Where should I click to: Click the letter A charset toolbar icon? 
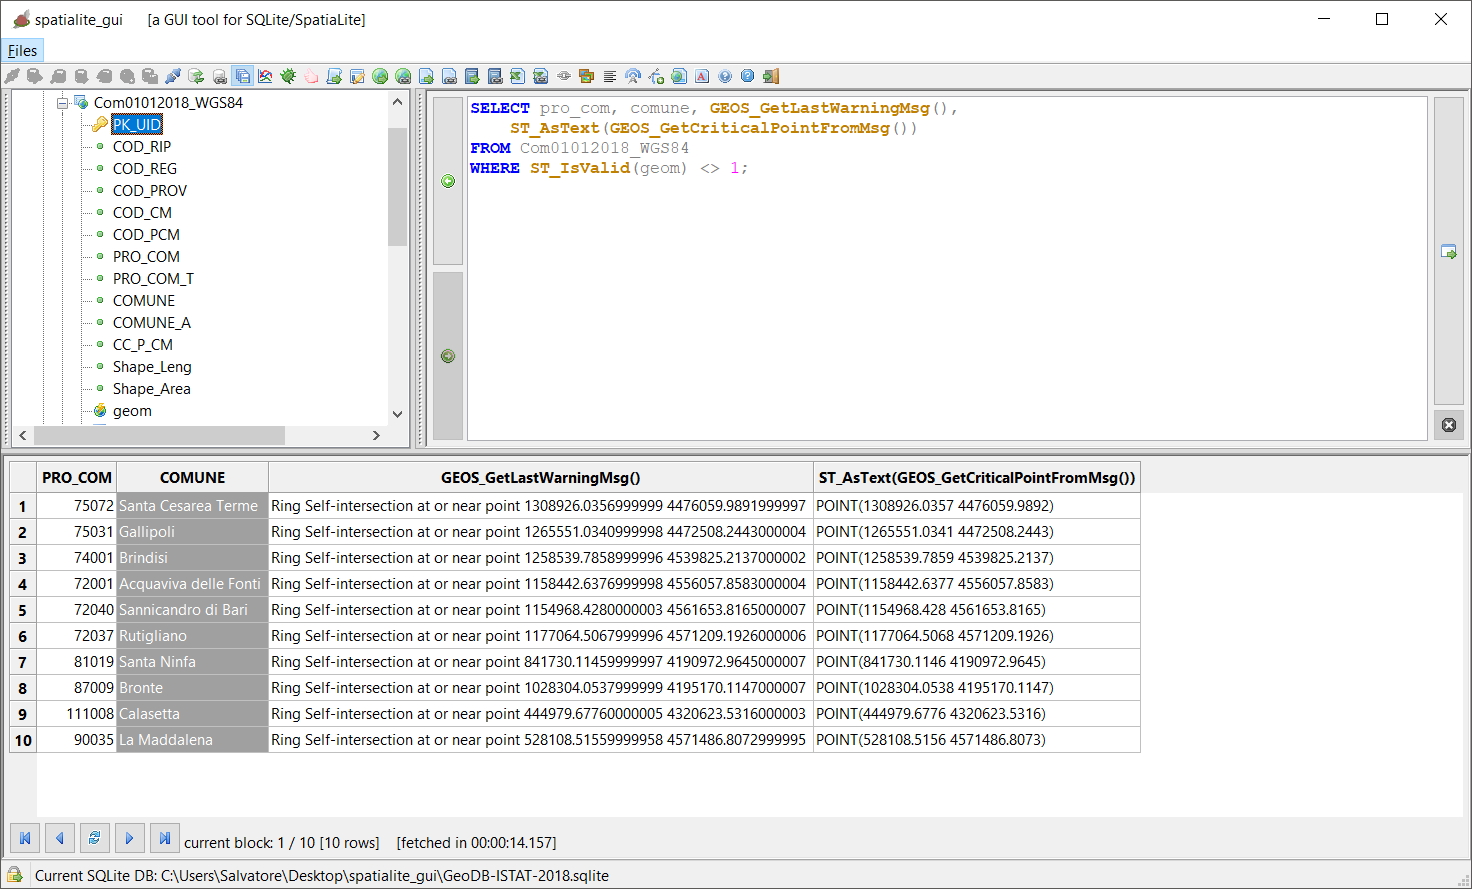[x=702, y=76]
